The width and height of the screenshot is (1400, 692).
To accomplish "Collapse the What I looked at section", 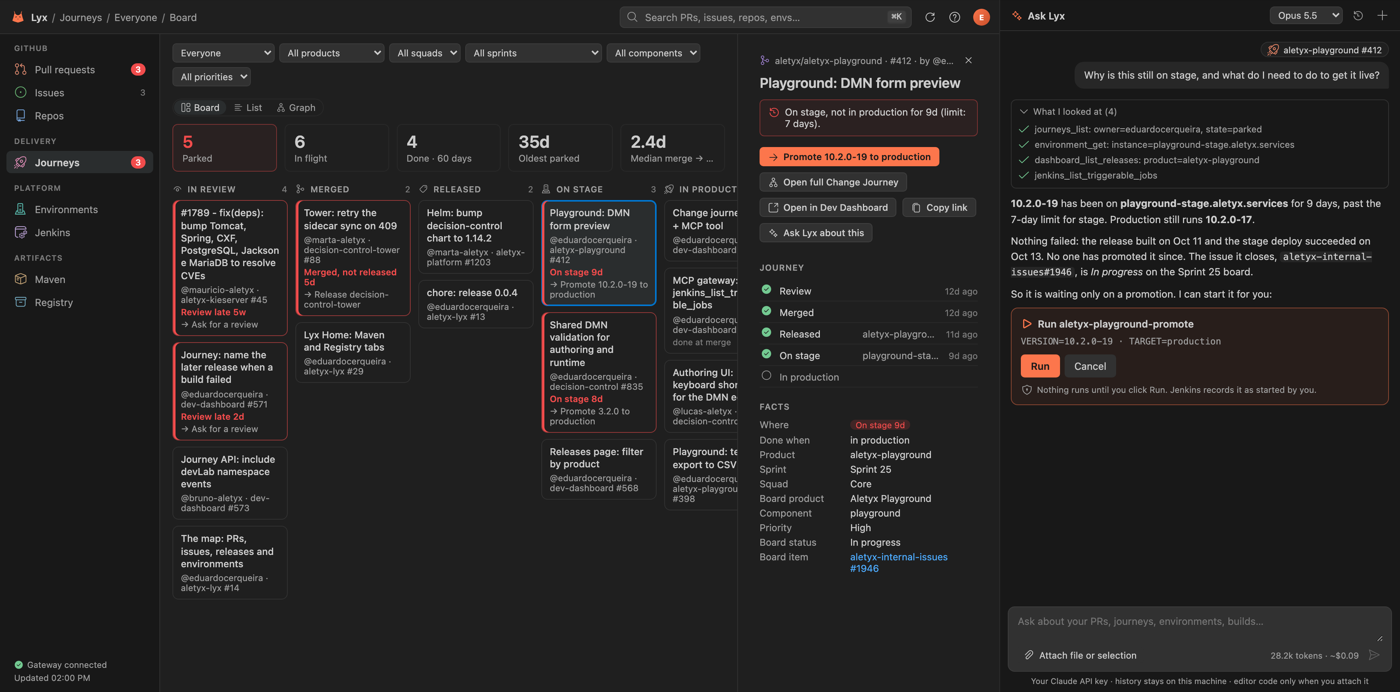I will (x=1068, y=111).
